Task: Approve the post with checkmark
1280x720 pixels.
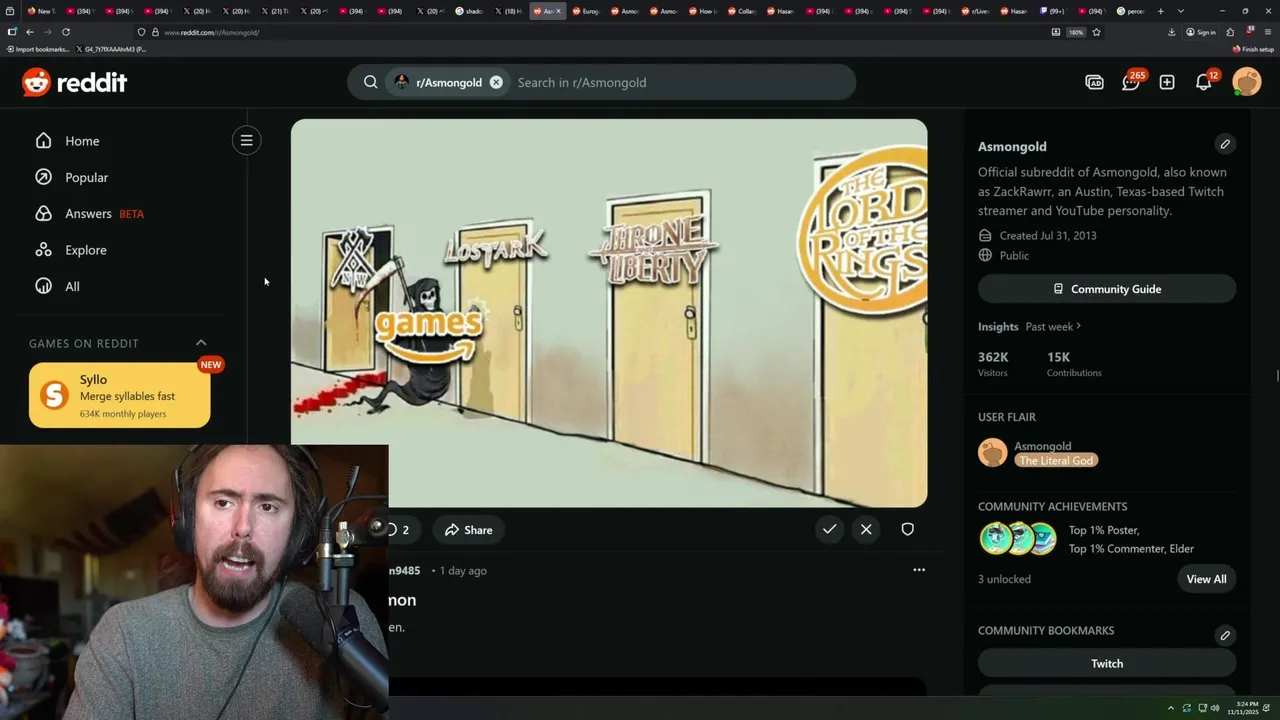Action: pyautogui.click(x=829, y=529)
